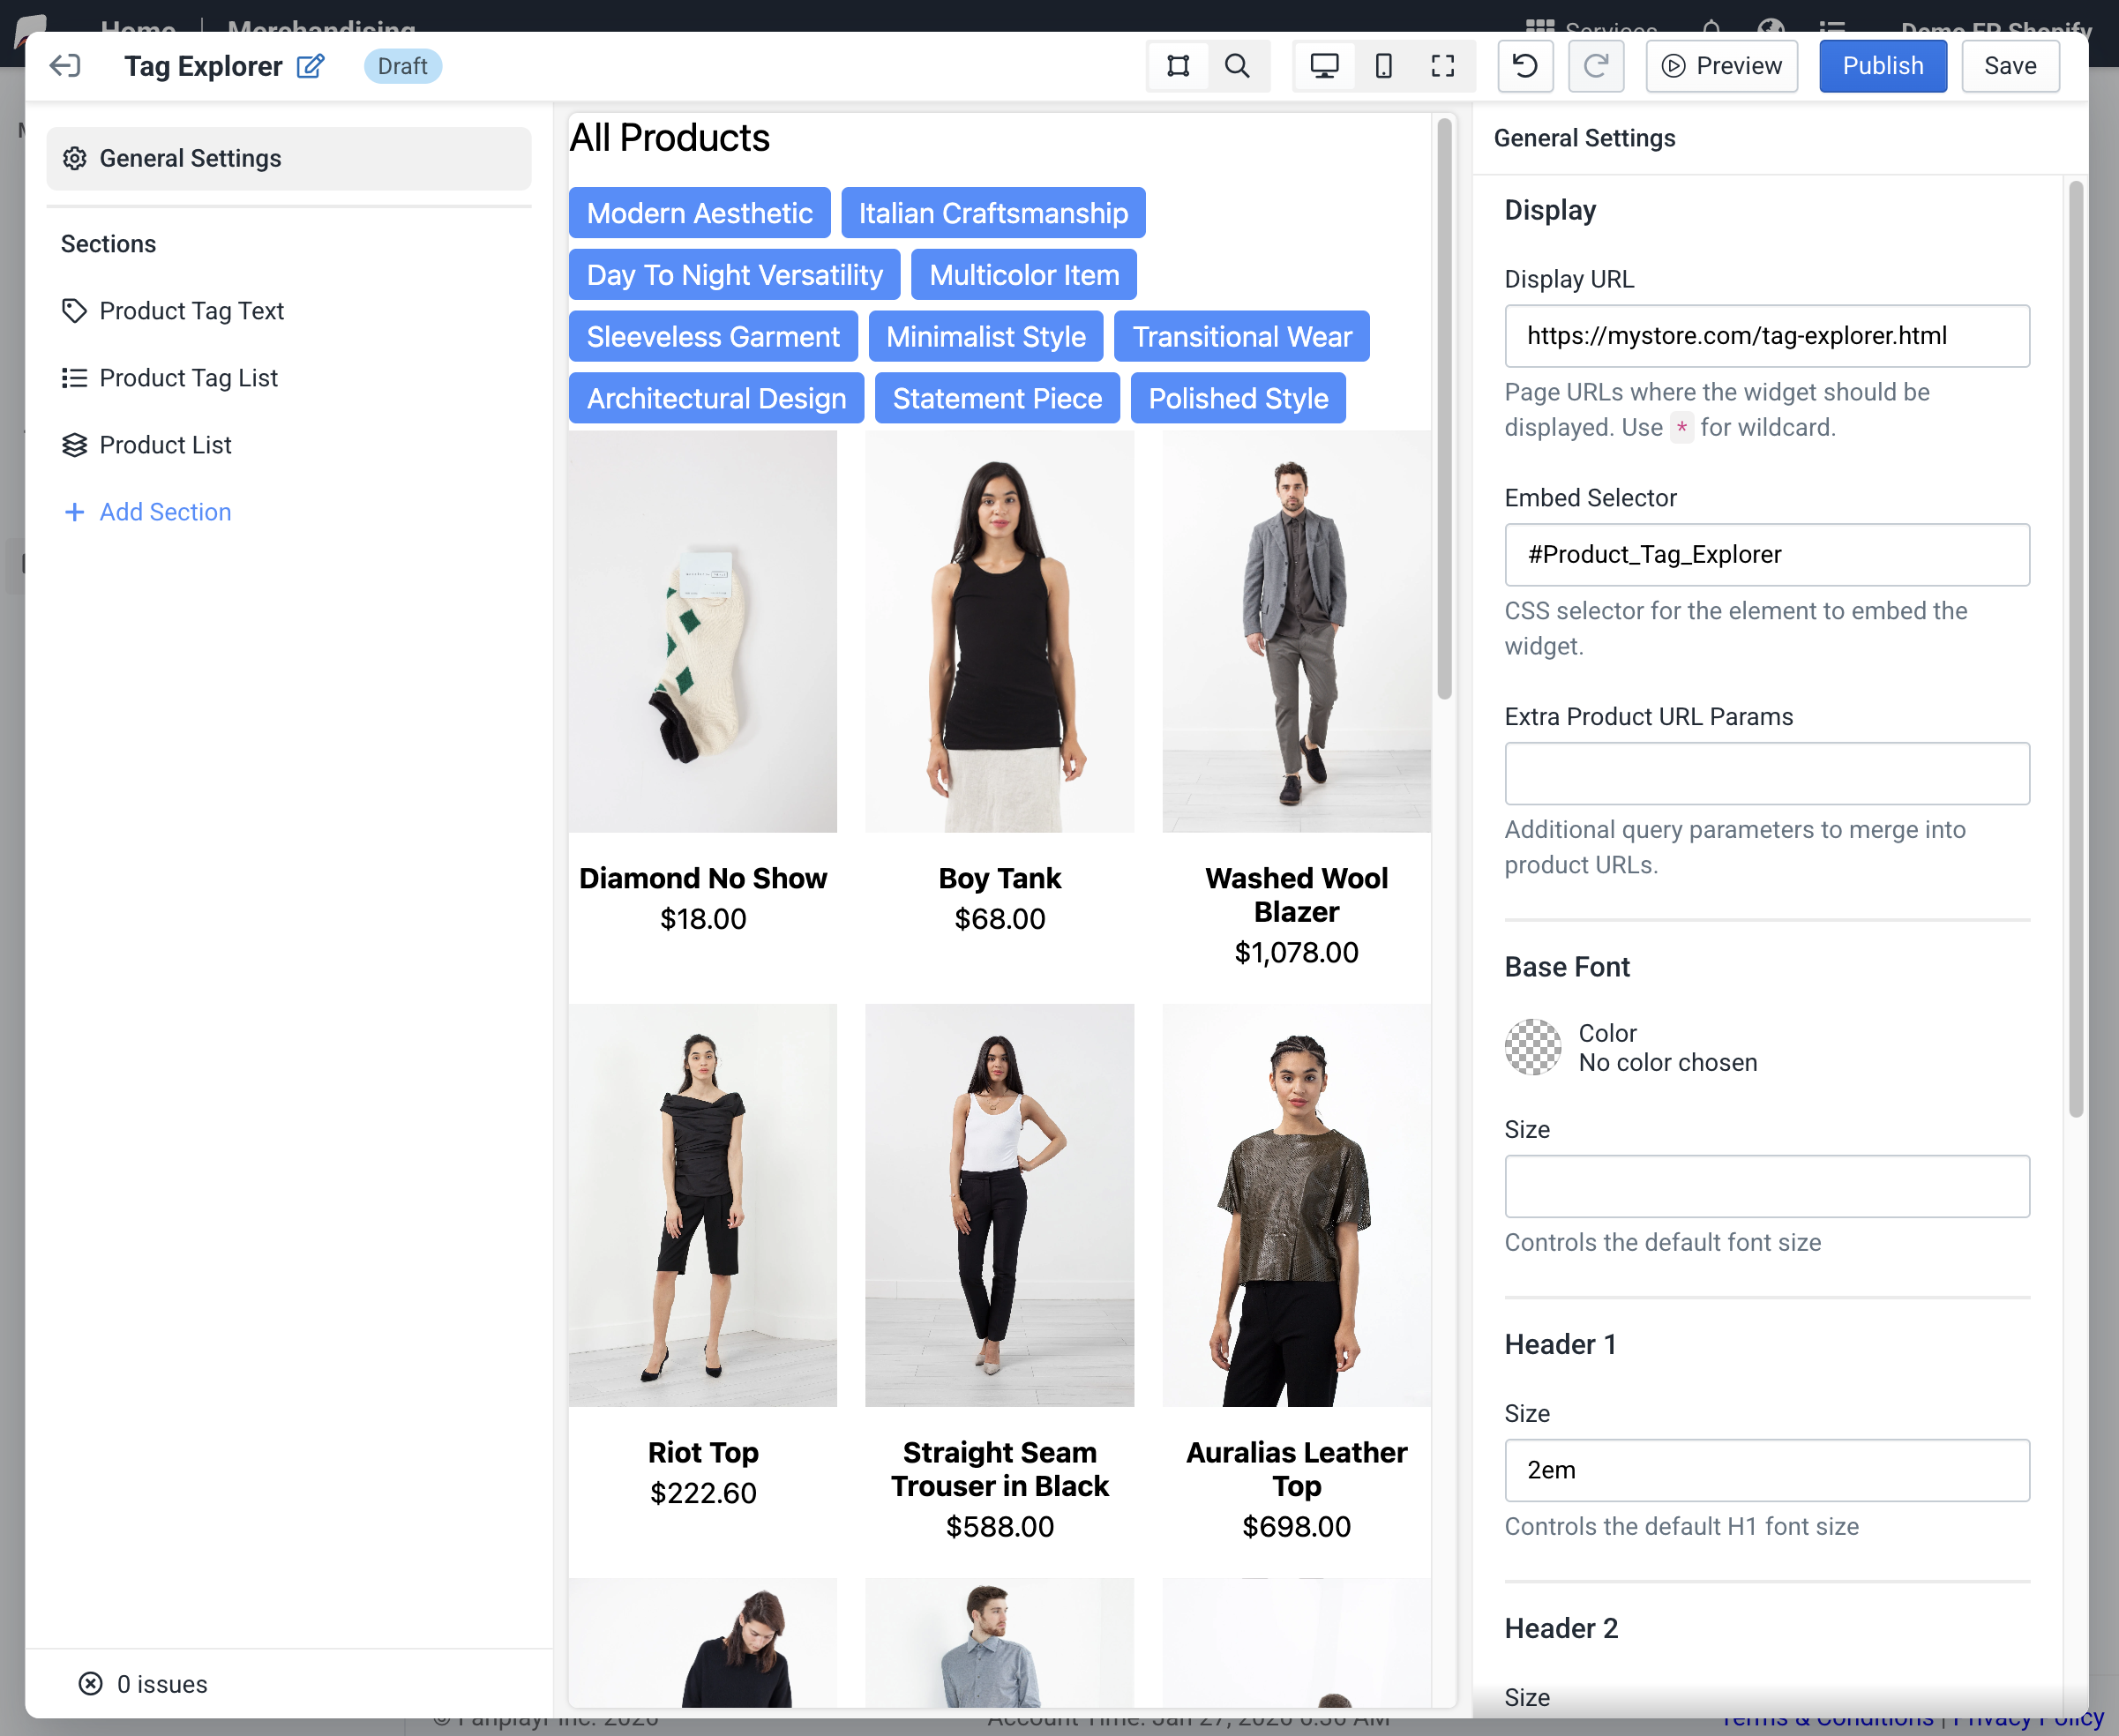The image size is (2119, 1736).
Task: Select the Day To Night Versatility tag
Action: point(734,275)
